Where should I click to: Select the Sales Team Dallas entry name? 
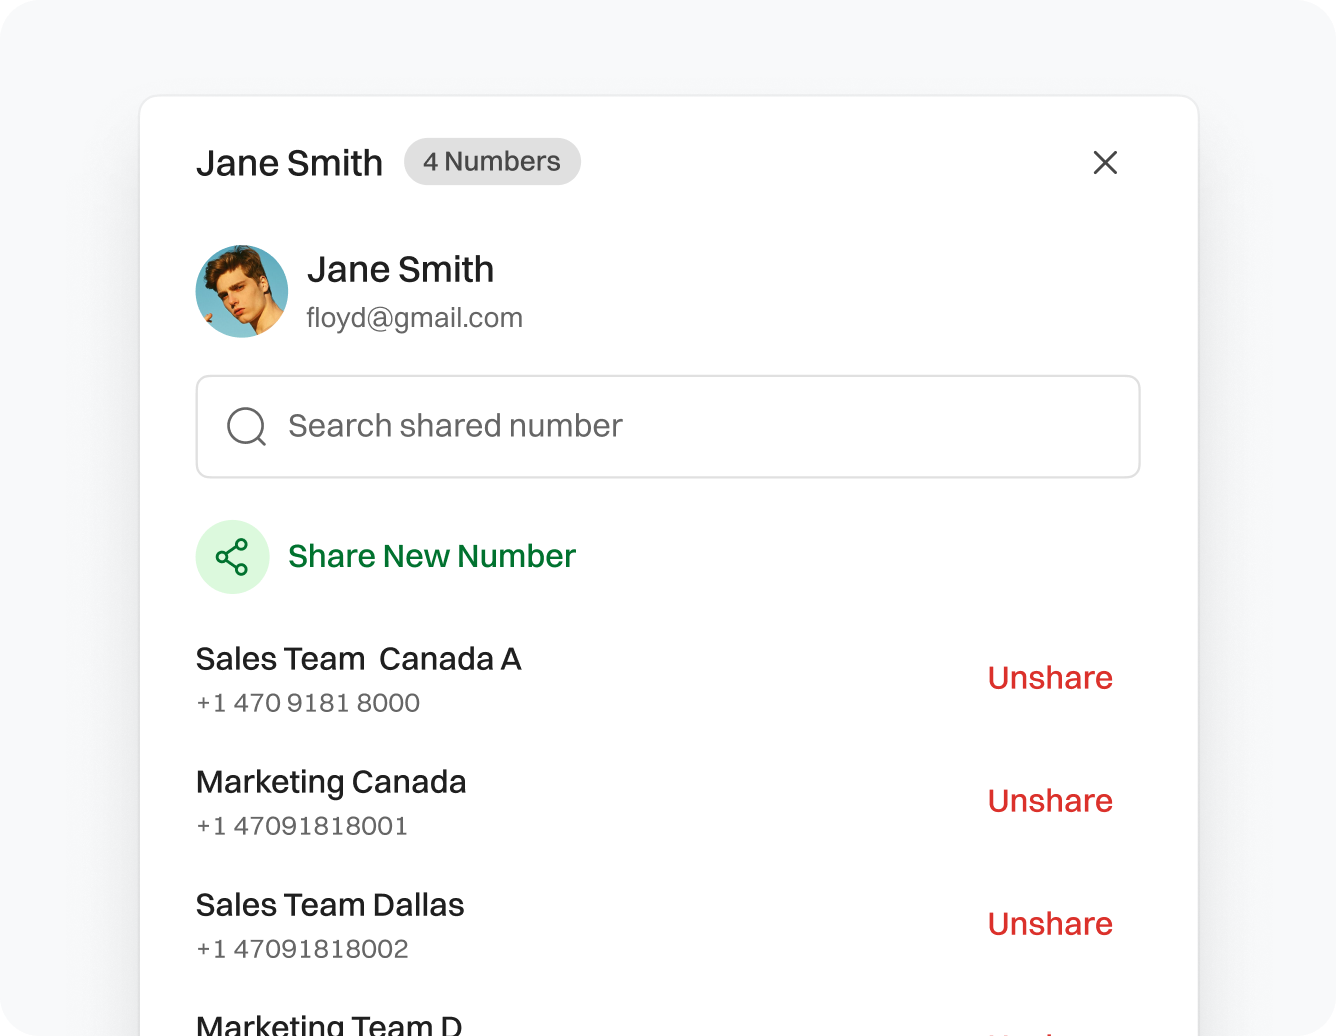tap(330, 905)
